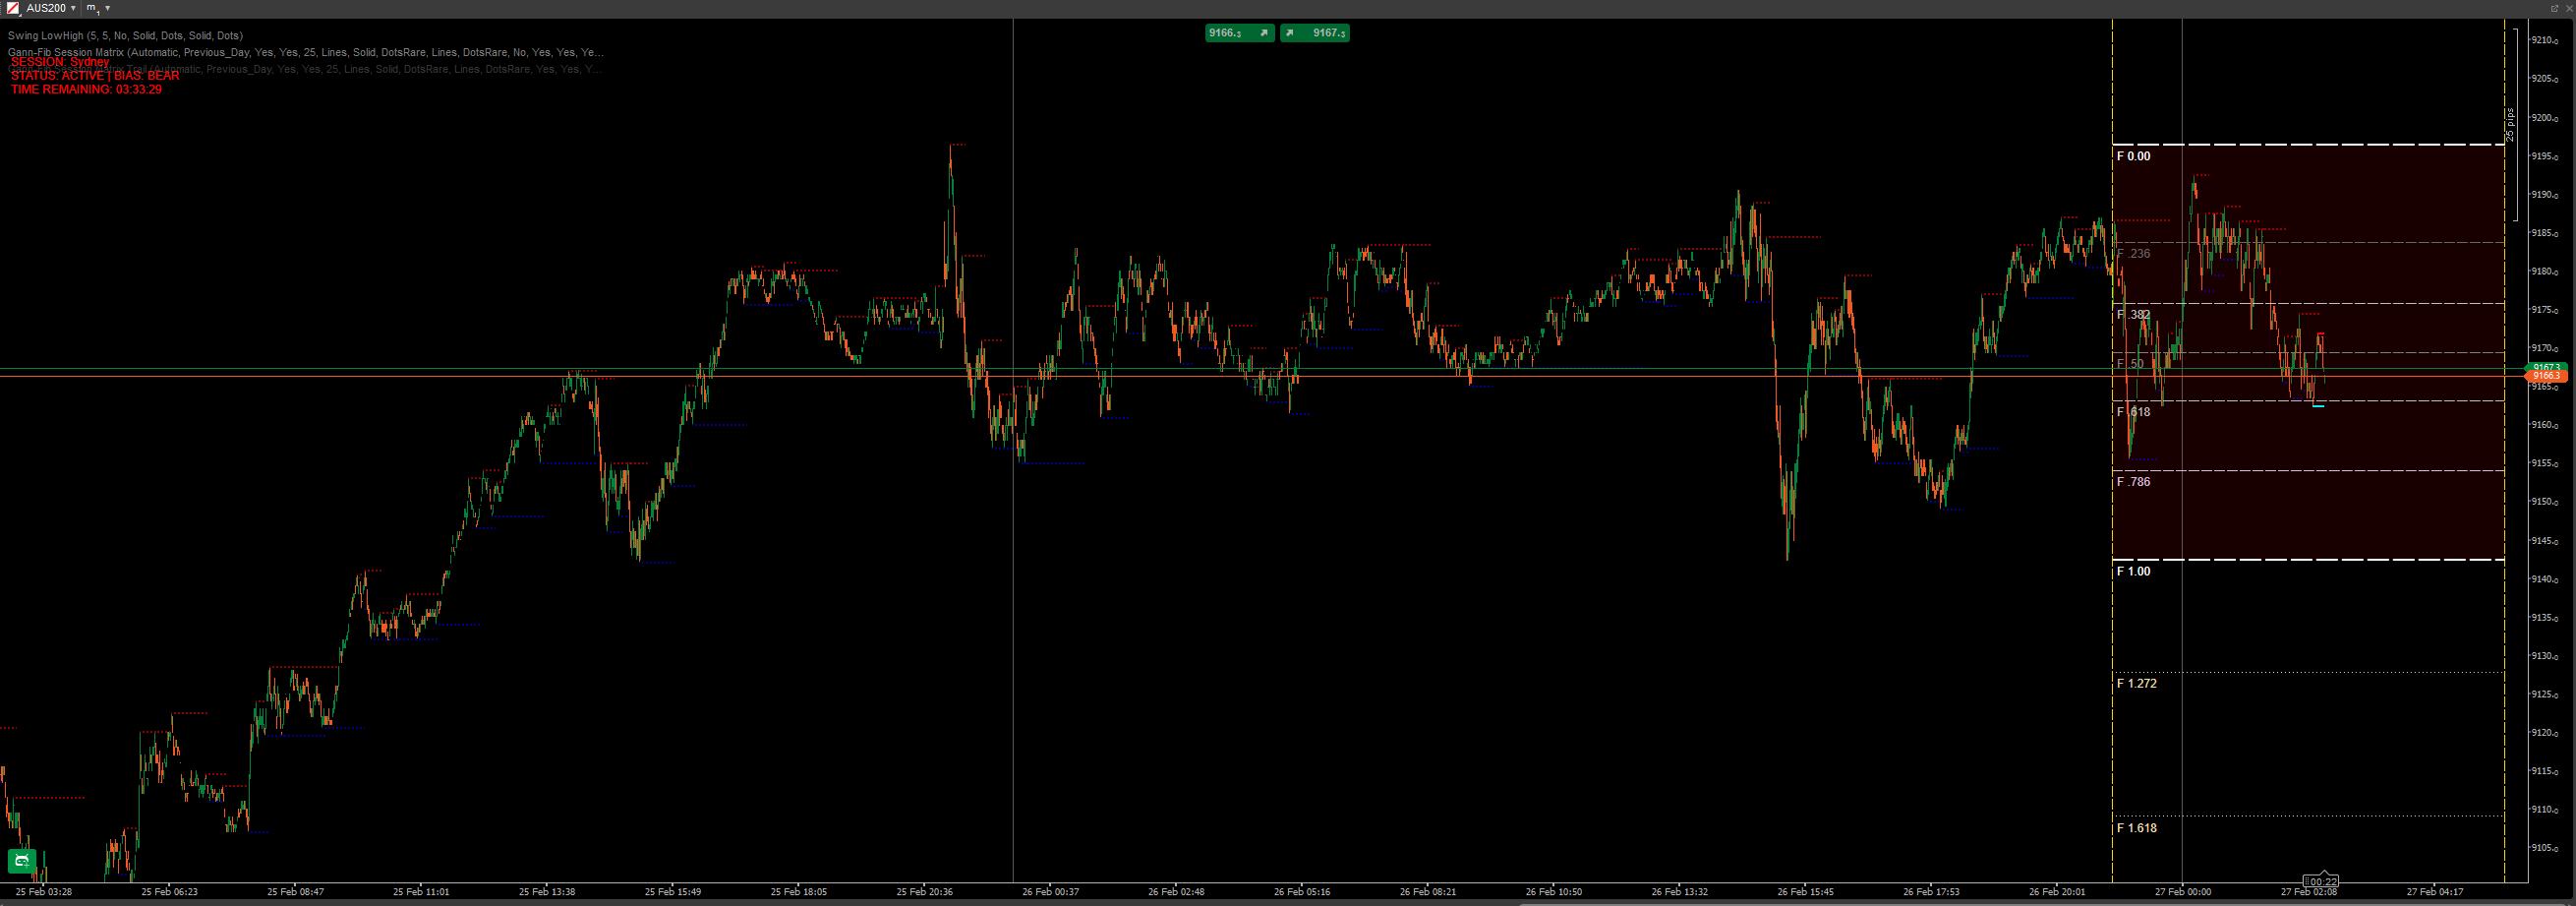Viewport: 2576px width, 906px height.
Task: Click the detach chart icon at top right
Action: [x=2553, y=6]
